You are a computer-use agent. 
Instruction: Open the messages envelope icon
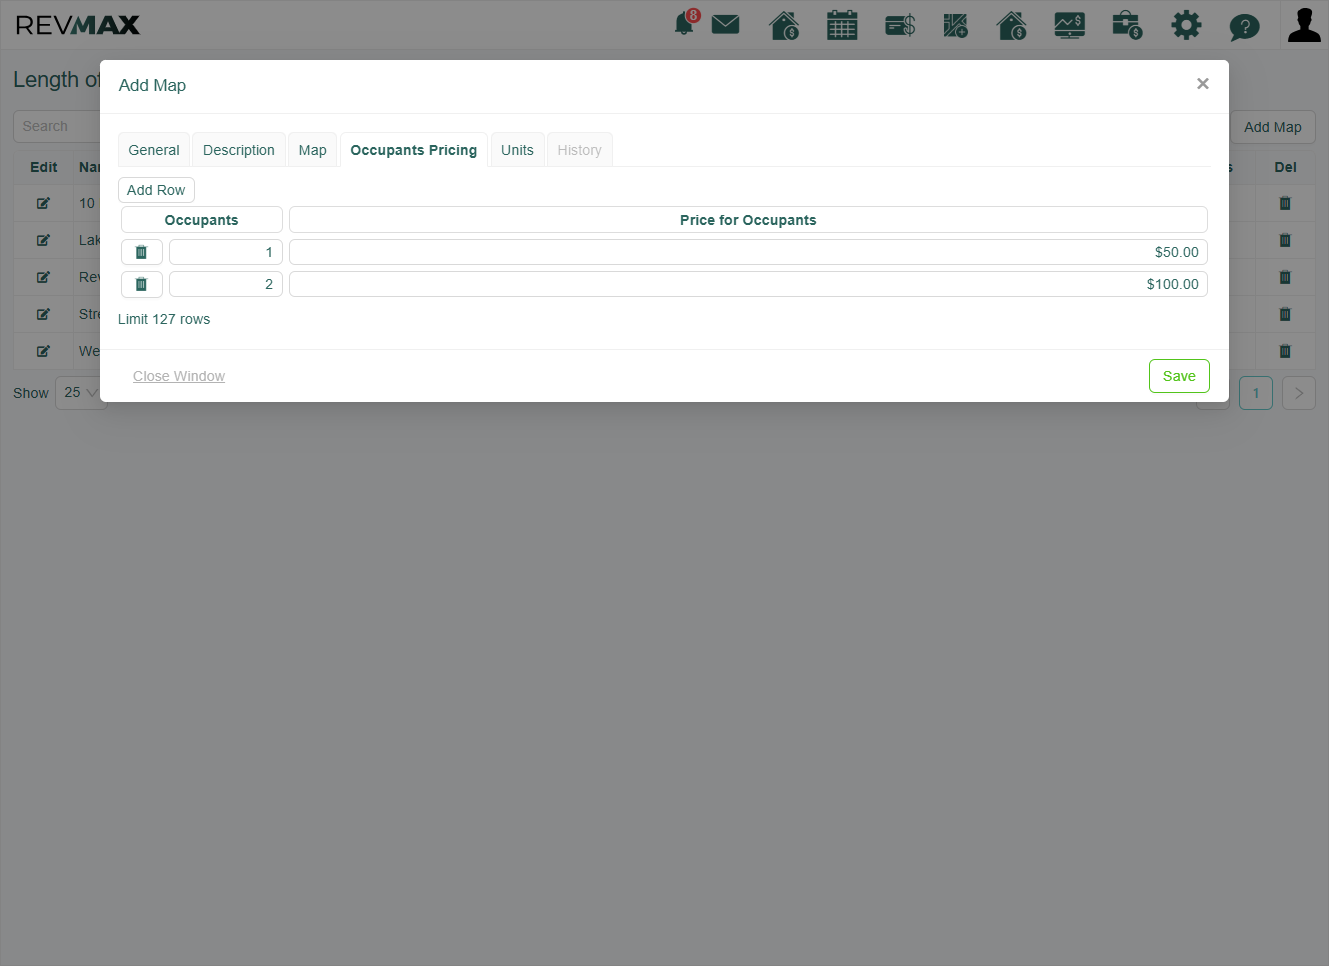pyautogui.click(x=726, y=24)
